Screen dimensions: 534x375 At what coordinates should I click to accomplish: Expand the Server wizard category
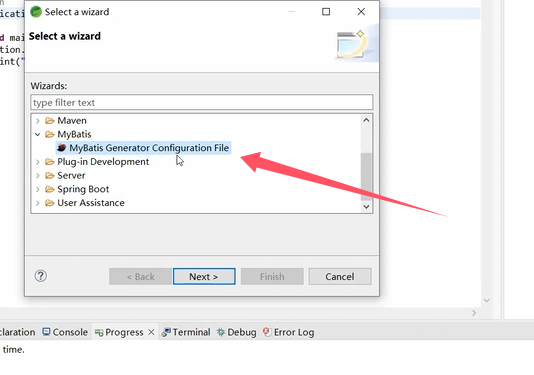[38, 175]
